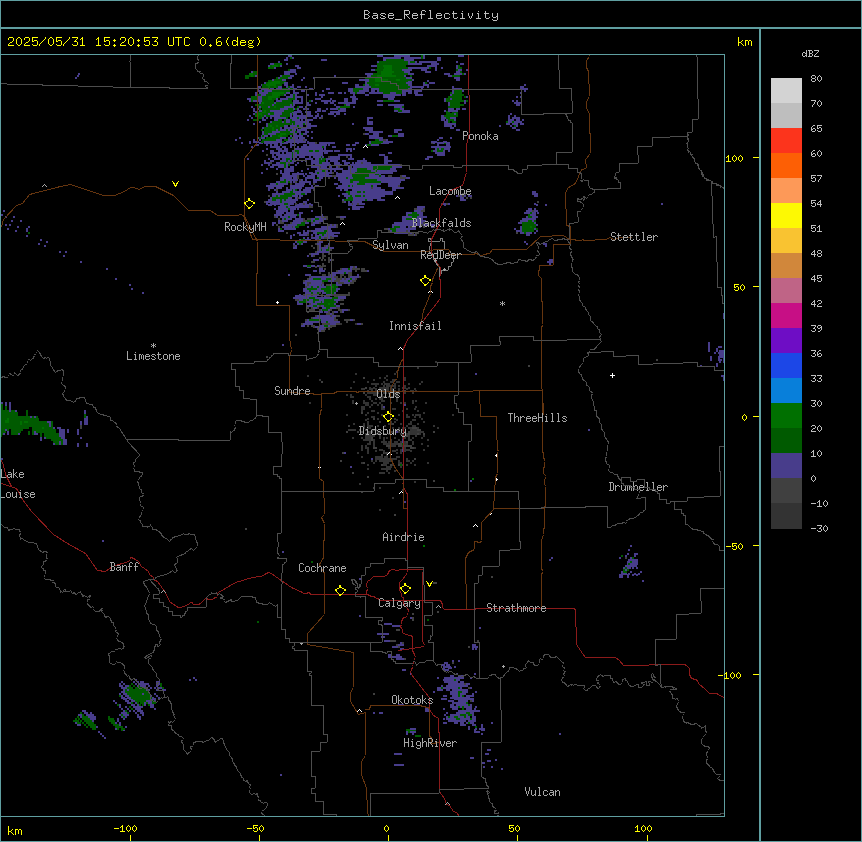
Task: Select the magenta 42-39 dBZ legend swatch
Action: pyautogui.click(x=786, y=315)
